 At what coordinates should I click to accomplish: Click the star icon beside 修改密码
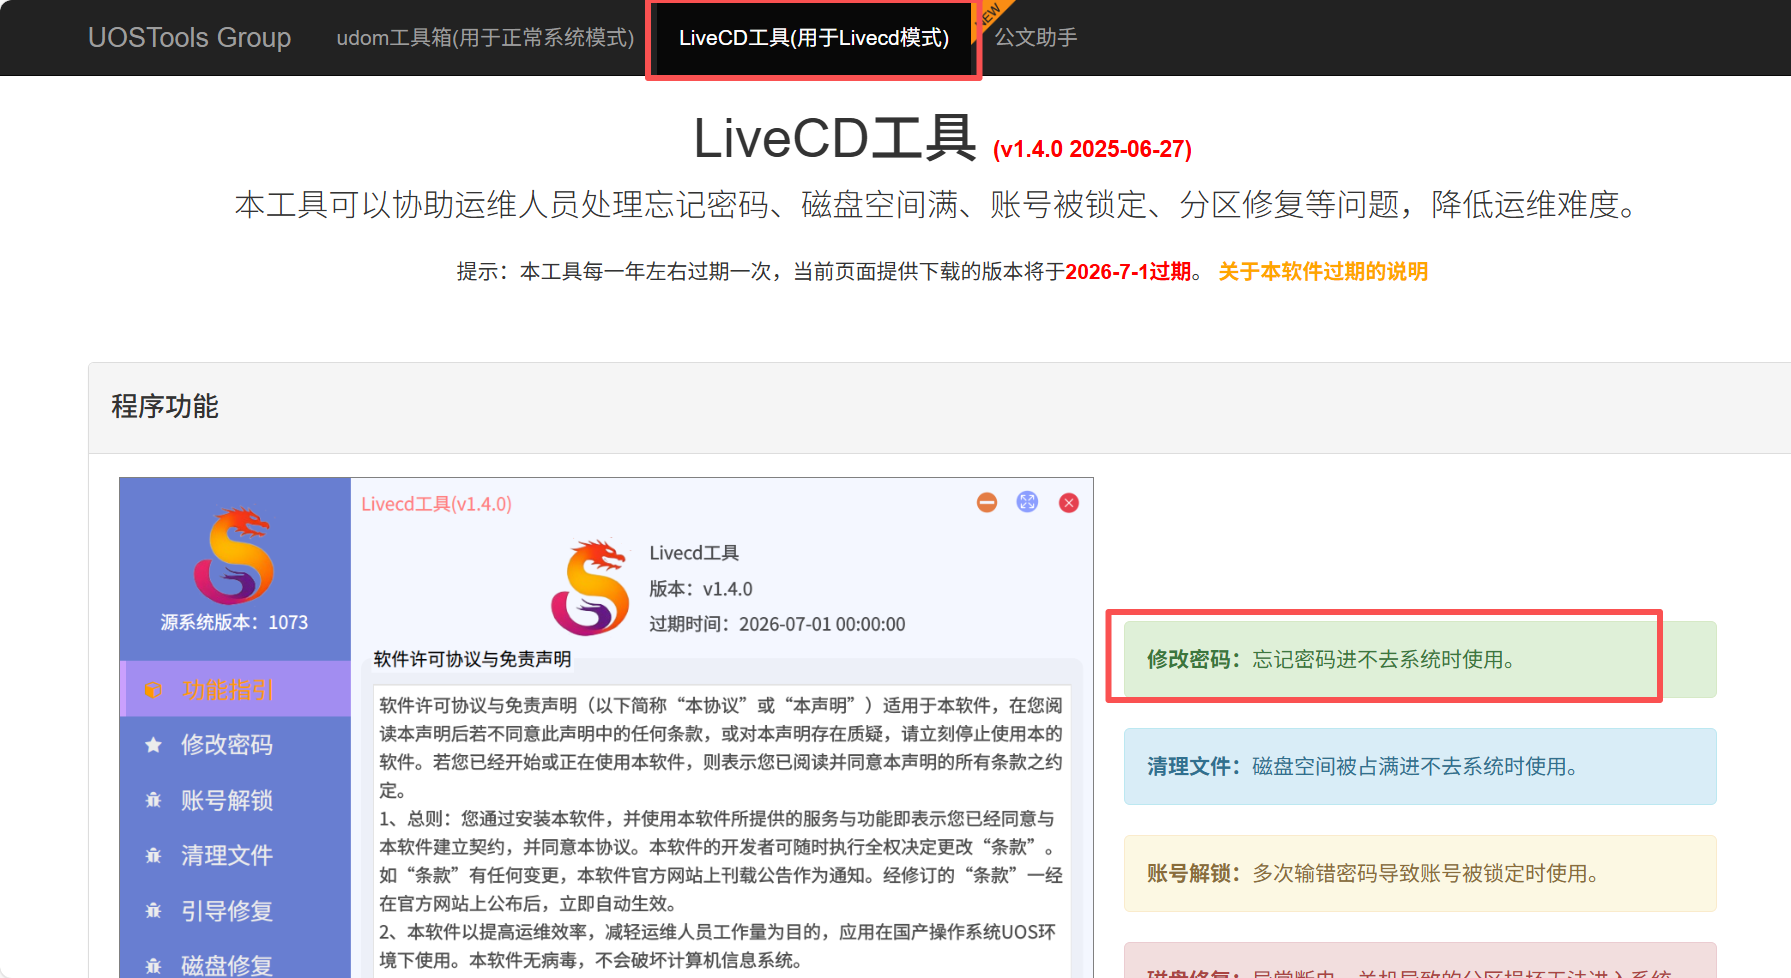(x=153, y=745)
